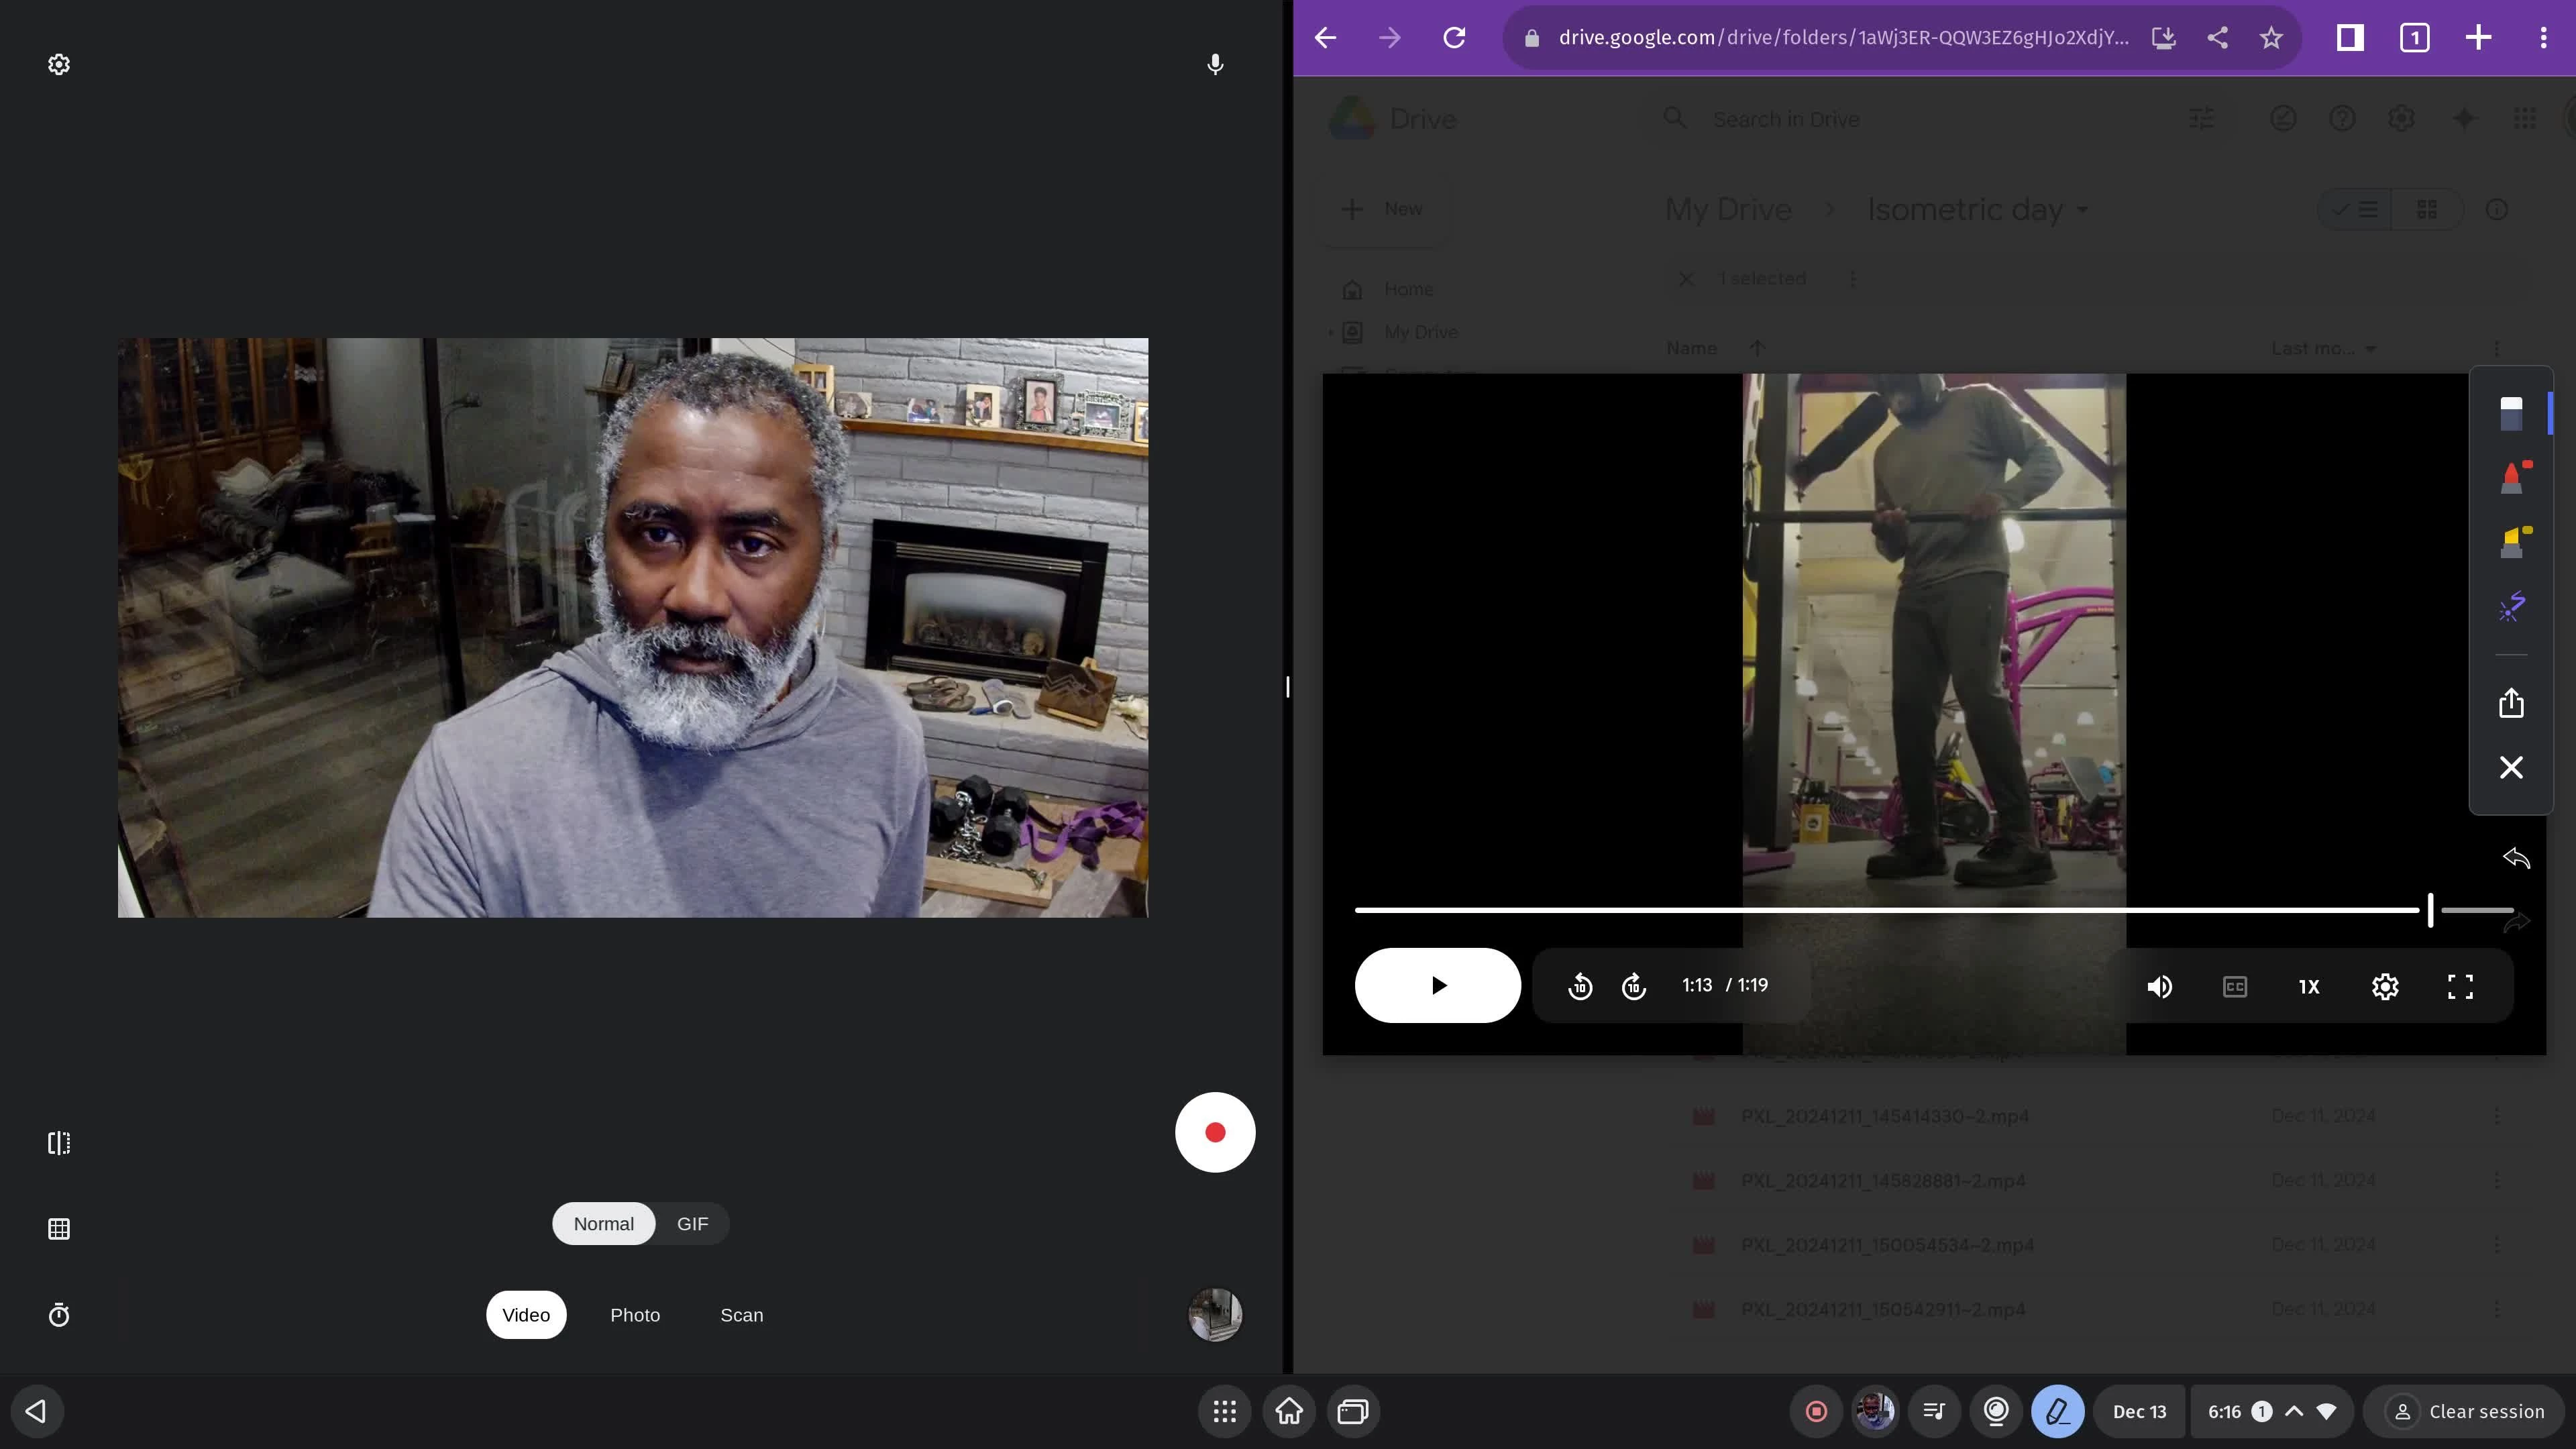This screenshot has width=2576, height=1449.
Task: Click the install app icon in address bar
Action: 2163,38
